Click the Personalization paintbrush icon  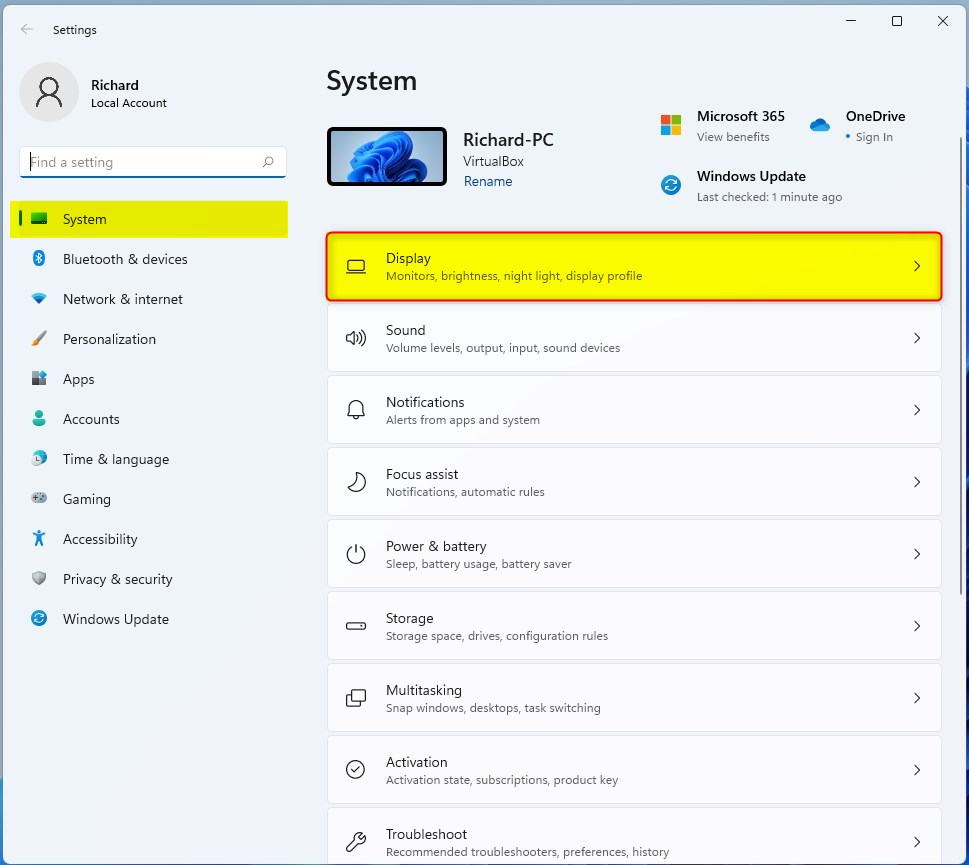click(x=39, y=339)
